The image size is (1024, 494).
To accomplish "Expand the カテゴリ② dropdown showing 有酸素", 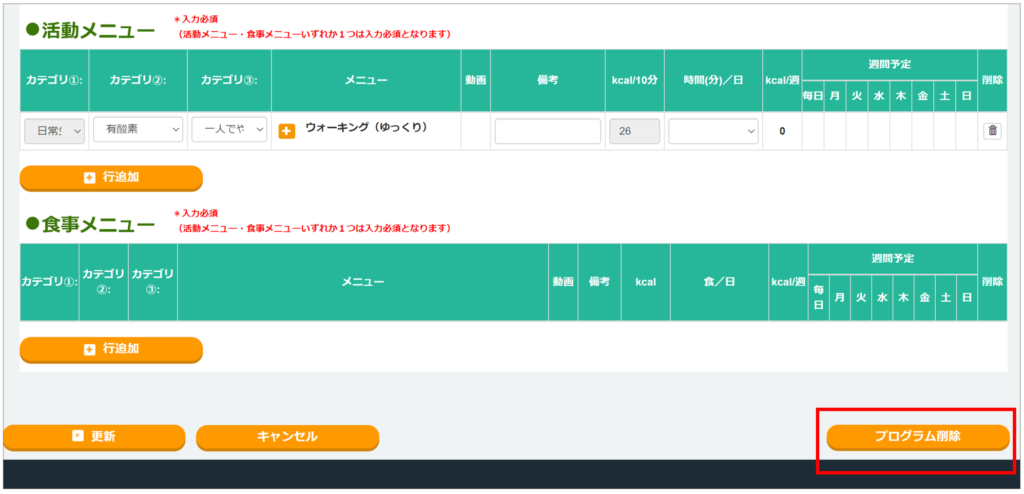I will 138,130.
